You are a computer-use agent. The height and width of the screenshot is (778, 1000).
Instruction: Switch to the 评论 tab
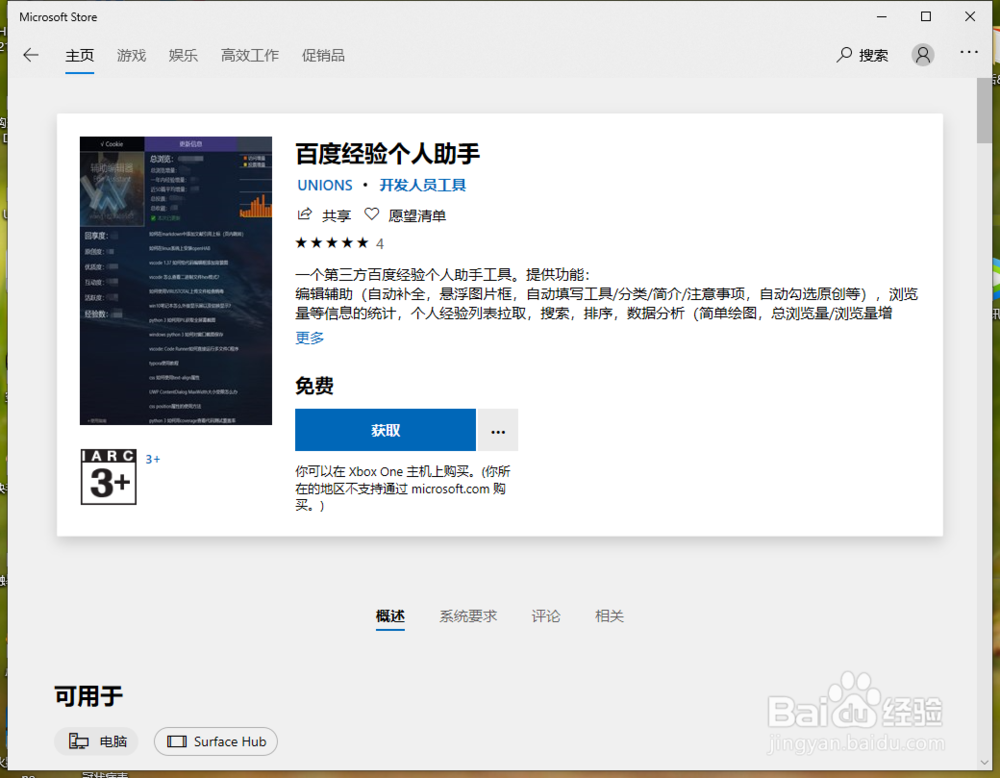546,616
